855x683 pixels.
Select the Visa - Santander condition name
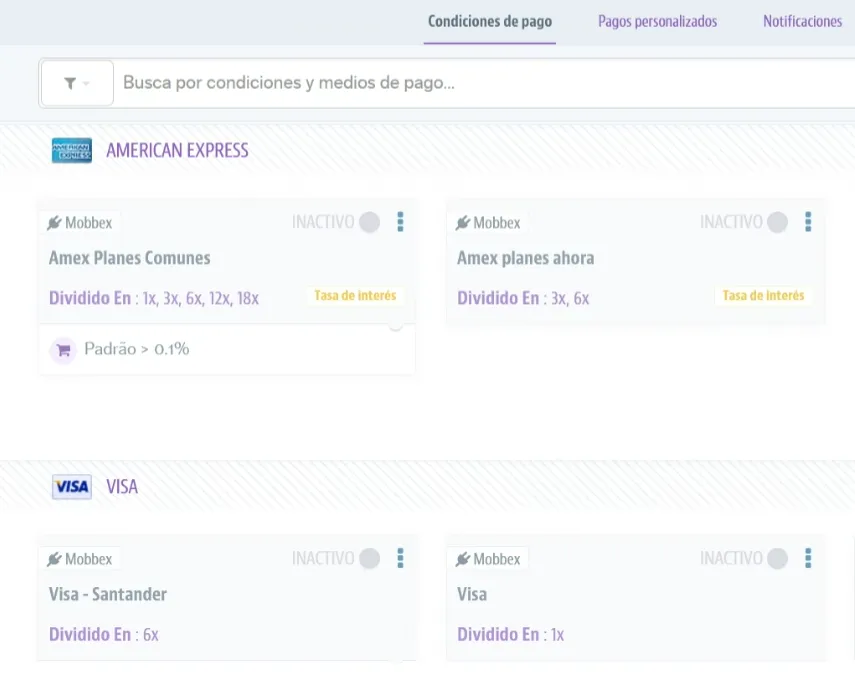pyautogui.click(x=108, y=594)
